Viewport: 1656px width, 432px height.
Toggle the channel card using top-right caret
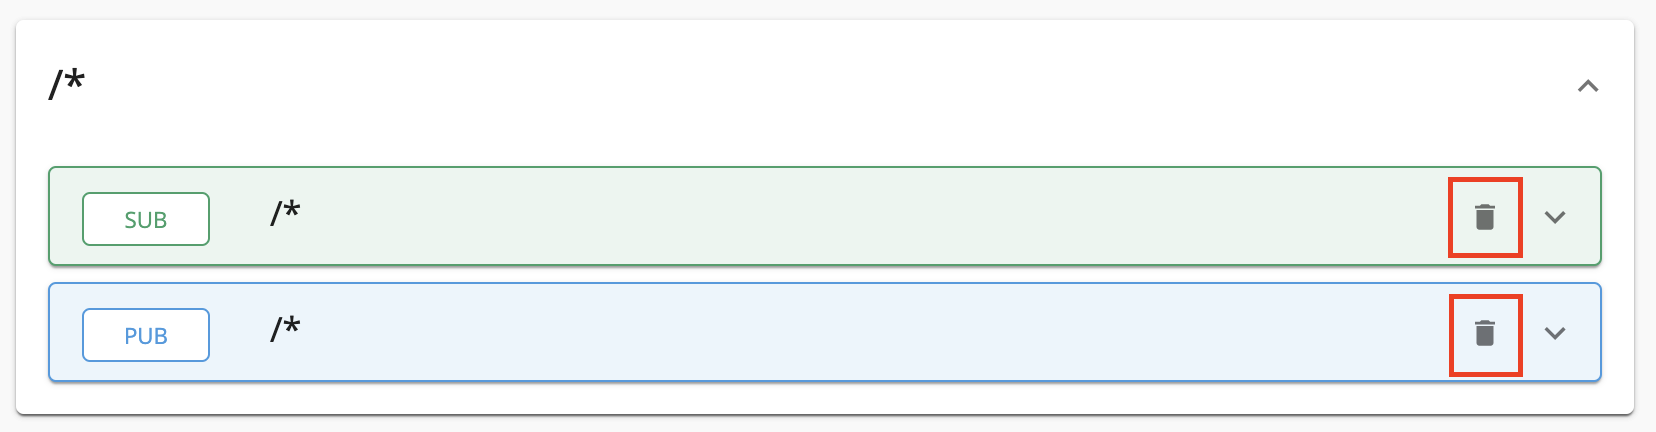click(x=1588, y=87)
